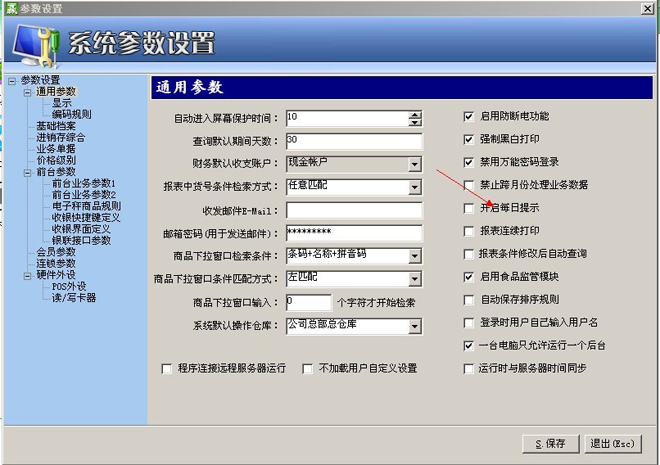Collapse the 前台参数 tree node

pos(27,172)
